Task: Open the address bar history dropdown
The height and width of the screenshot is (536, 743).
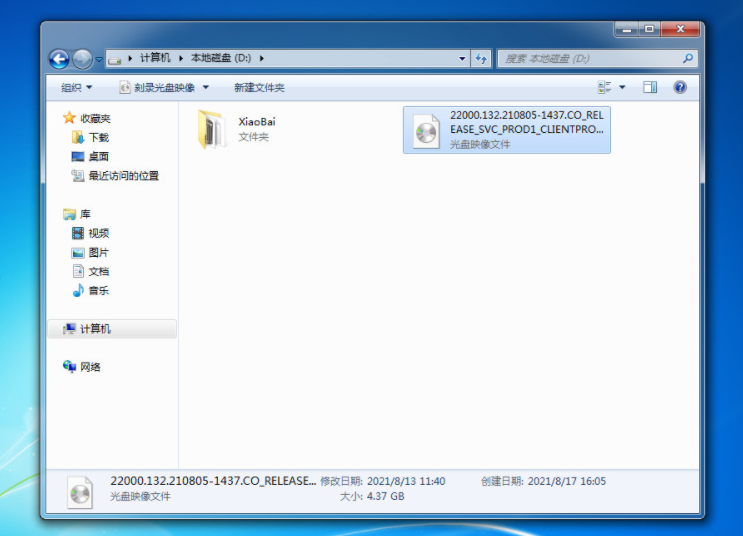Action: tap(462, 59)
